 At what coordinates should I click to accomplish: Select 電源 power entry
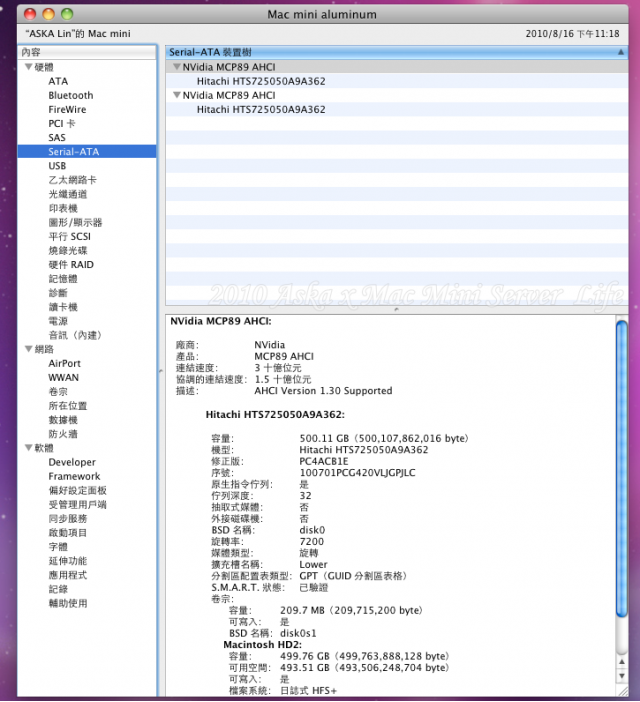(58, 321)
